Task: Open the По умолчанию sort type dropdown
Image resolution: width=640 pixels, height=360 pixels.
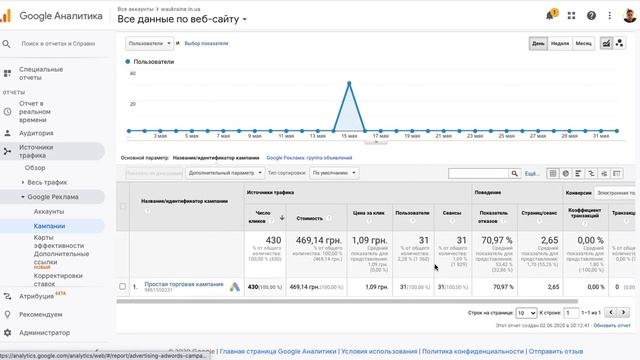Action: point(334,173)
